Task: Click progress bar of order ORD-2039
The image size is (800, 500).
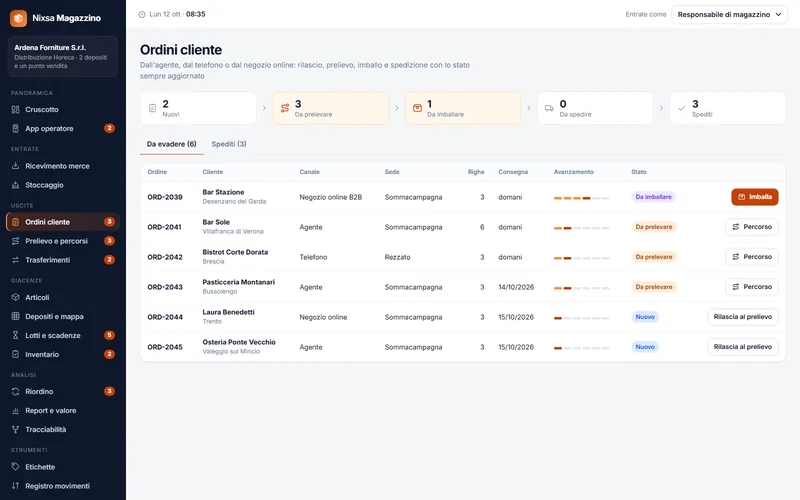Action: (582, 198)
